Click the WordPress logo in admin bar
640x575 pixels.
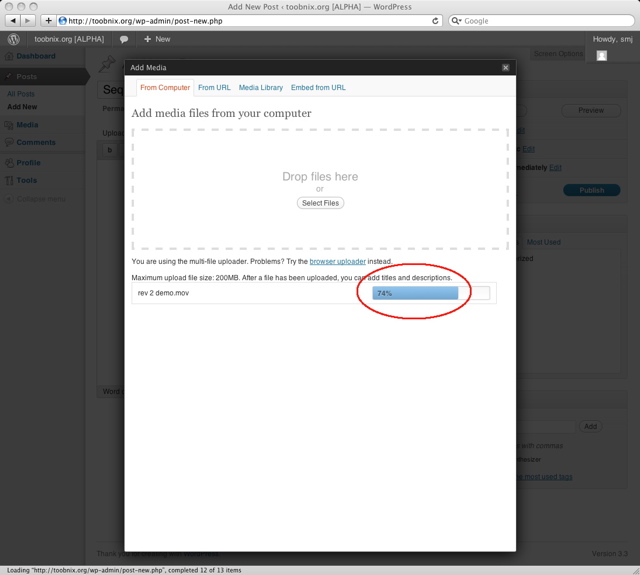(13, 39)
